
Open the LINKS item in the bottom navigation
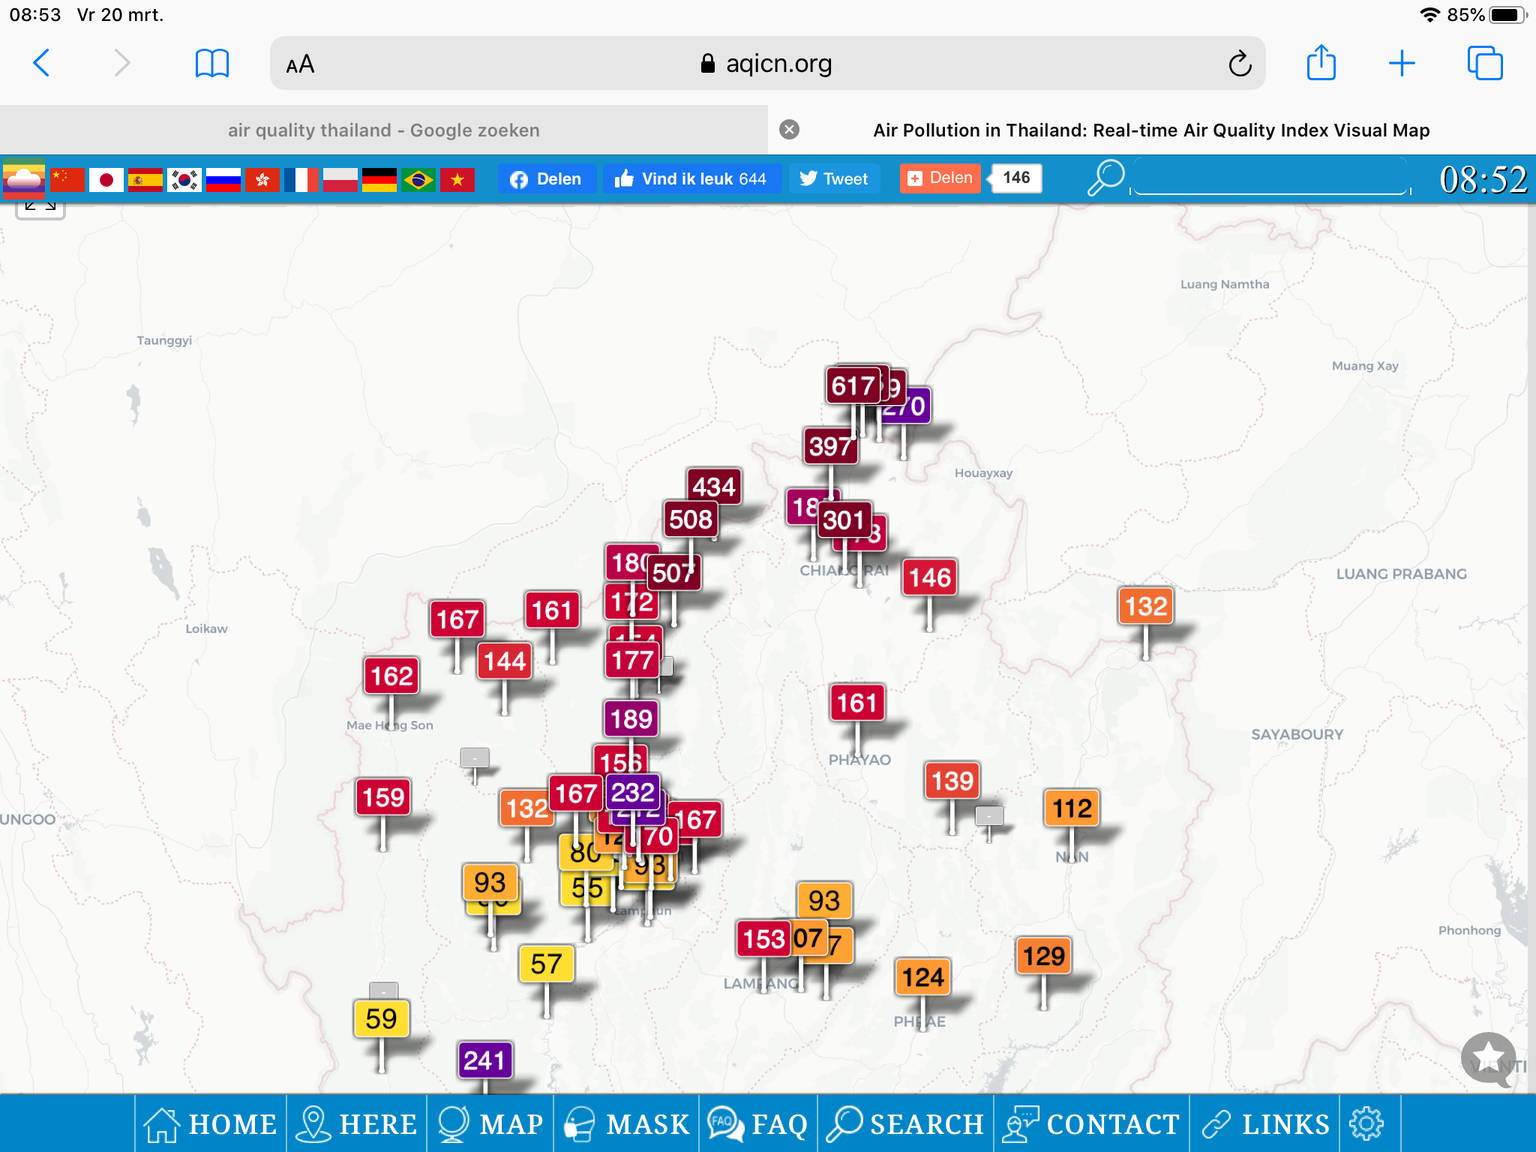[x=1265, y=1124]
